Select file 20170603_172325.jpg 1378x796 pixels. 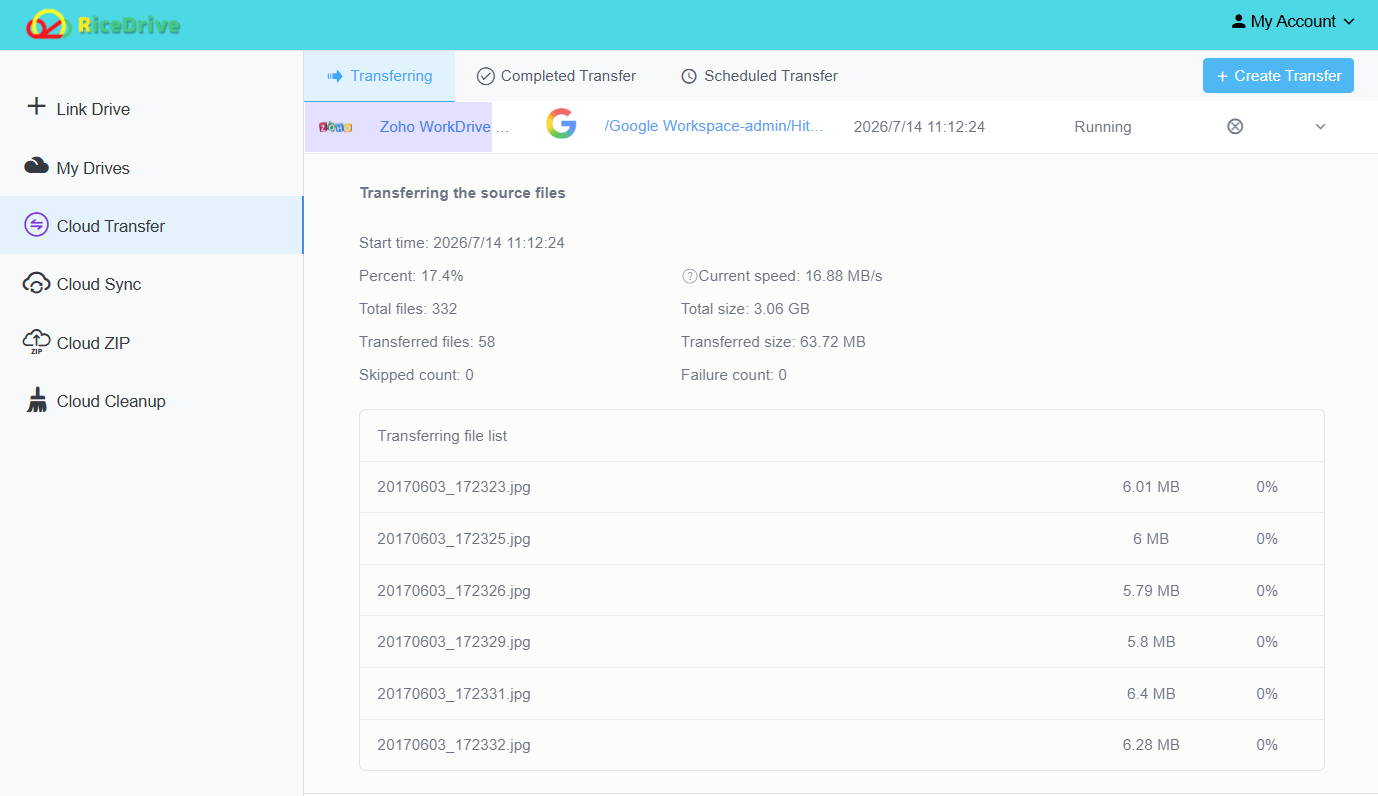tap(454, 539)
